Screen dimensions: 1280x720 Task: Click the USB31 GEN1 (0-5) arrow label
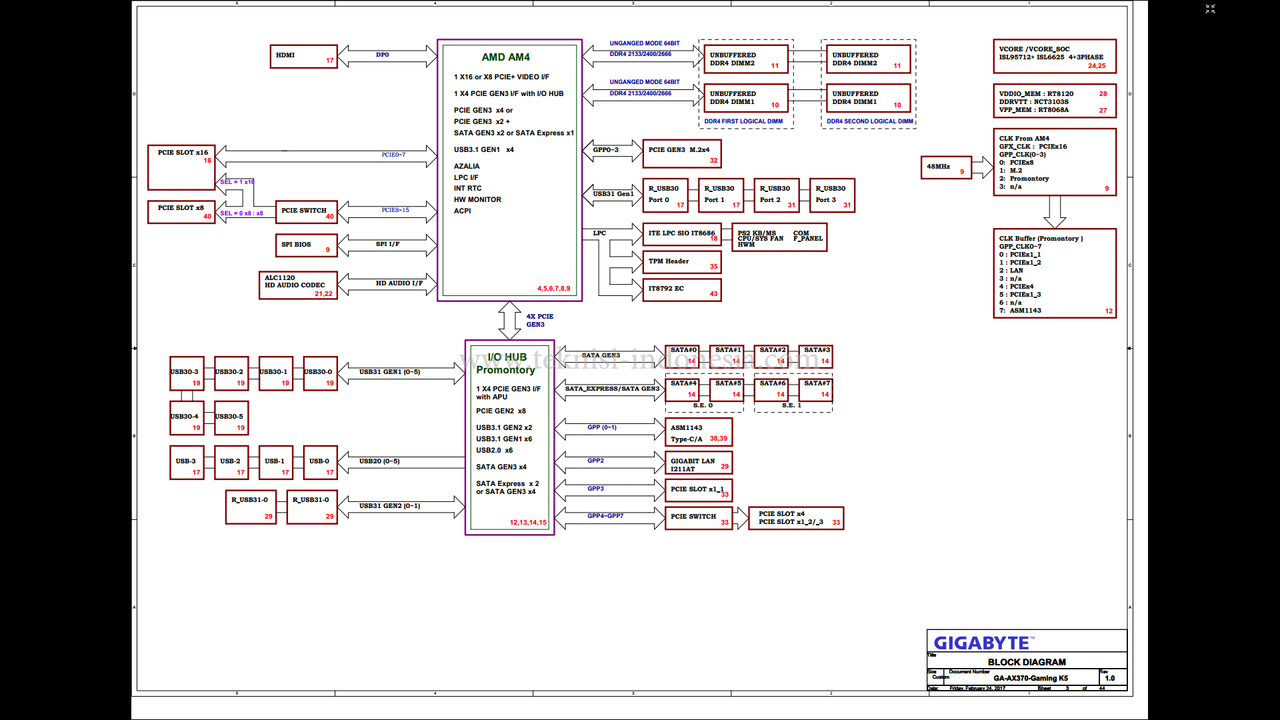tap(389, 372)
